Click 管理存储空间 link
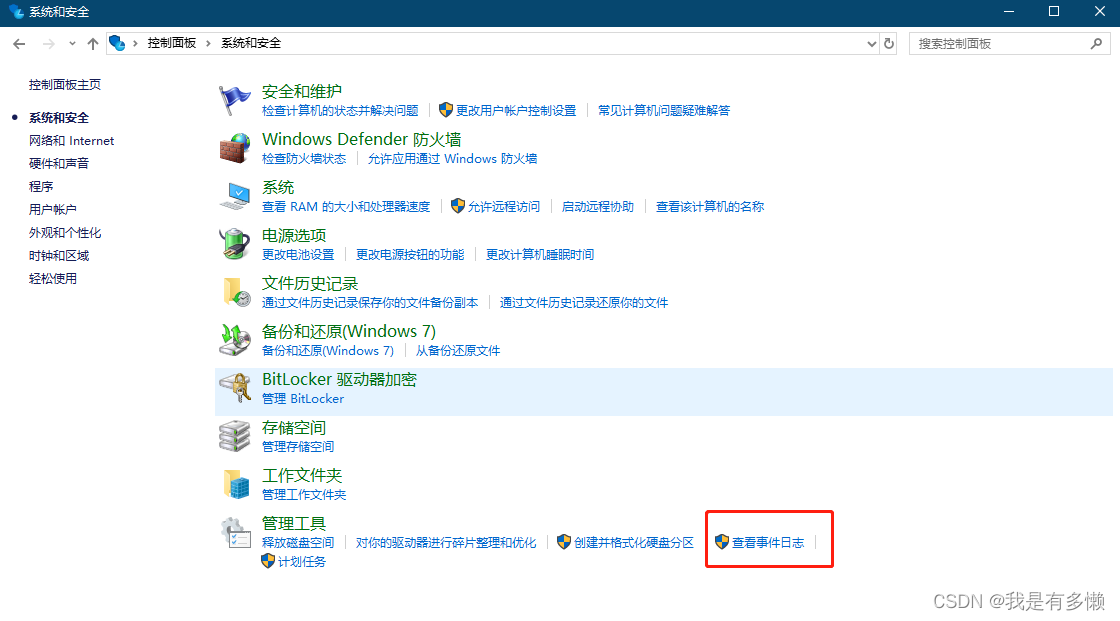Image resolution: width=1120 pixels, height=621 pixels. click(x=298, y=447)
